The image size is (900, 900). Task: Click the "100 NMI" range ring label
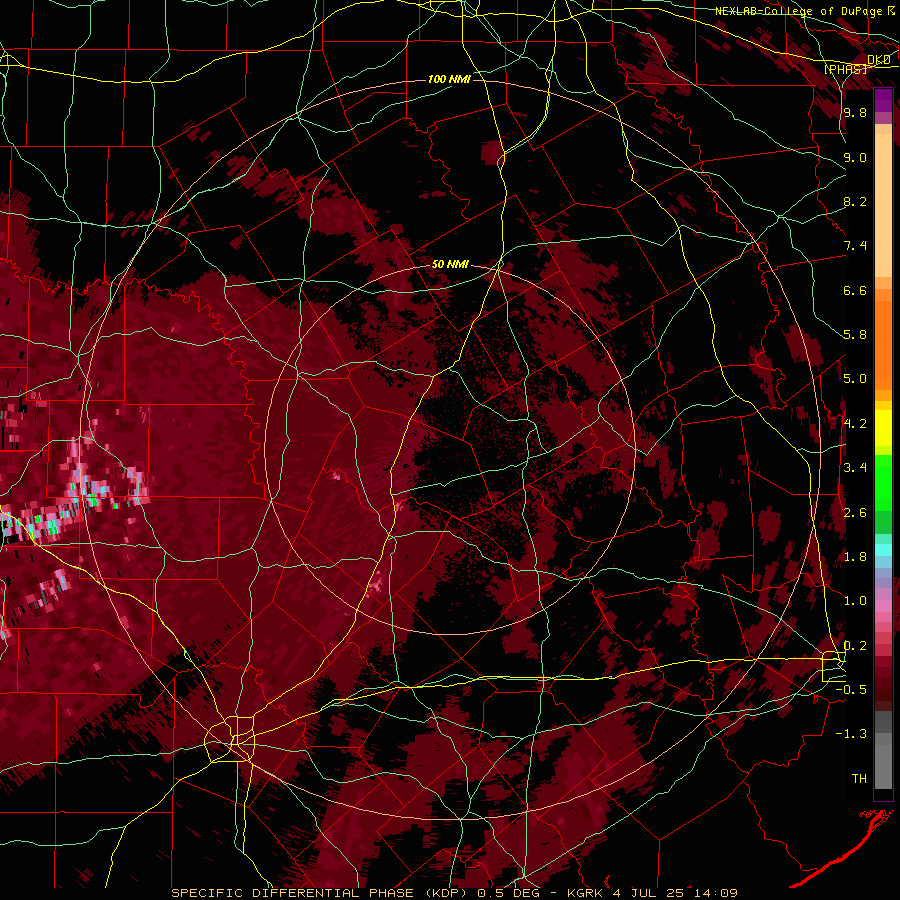pos(449,79)
